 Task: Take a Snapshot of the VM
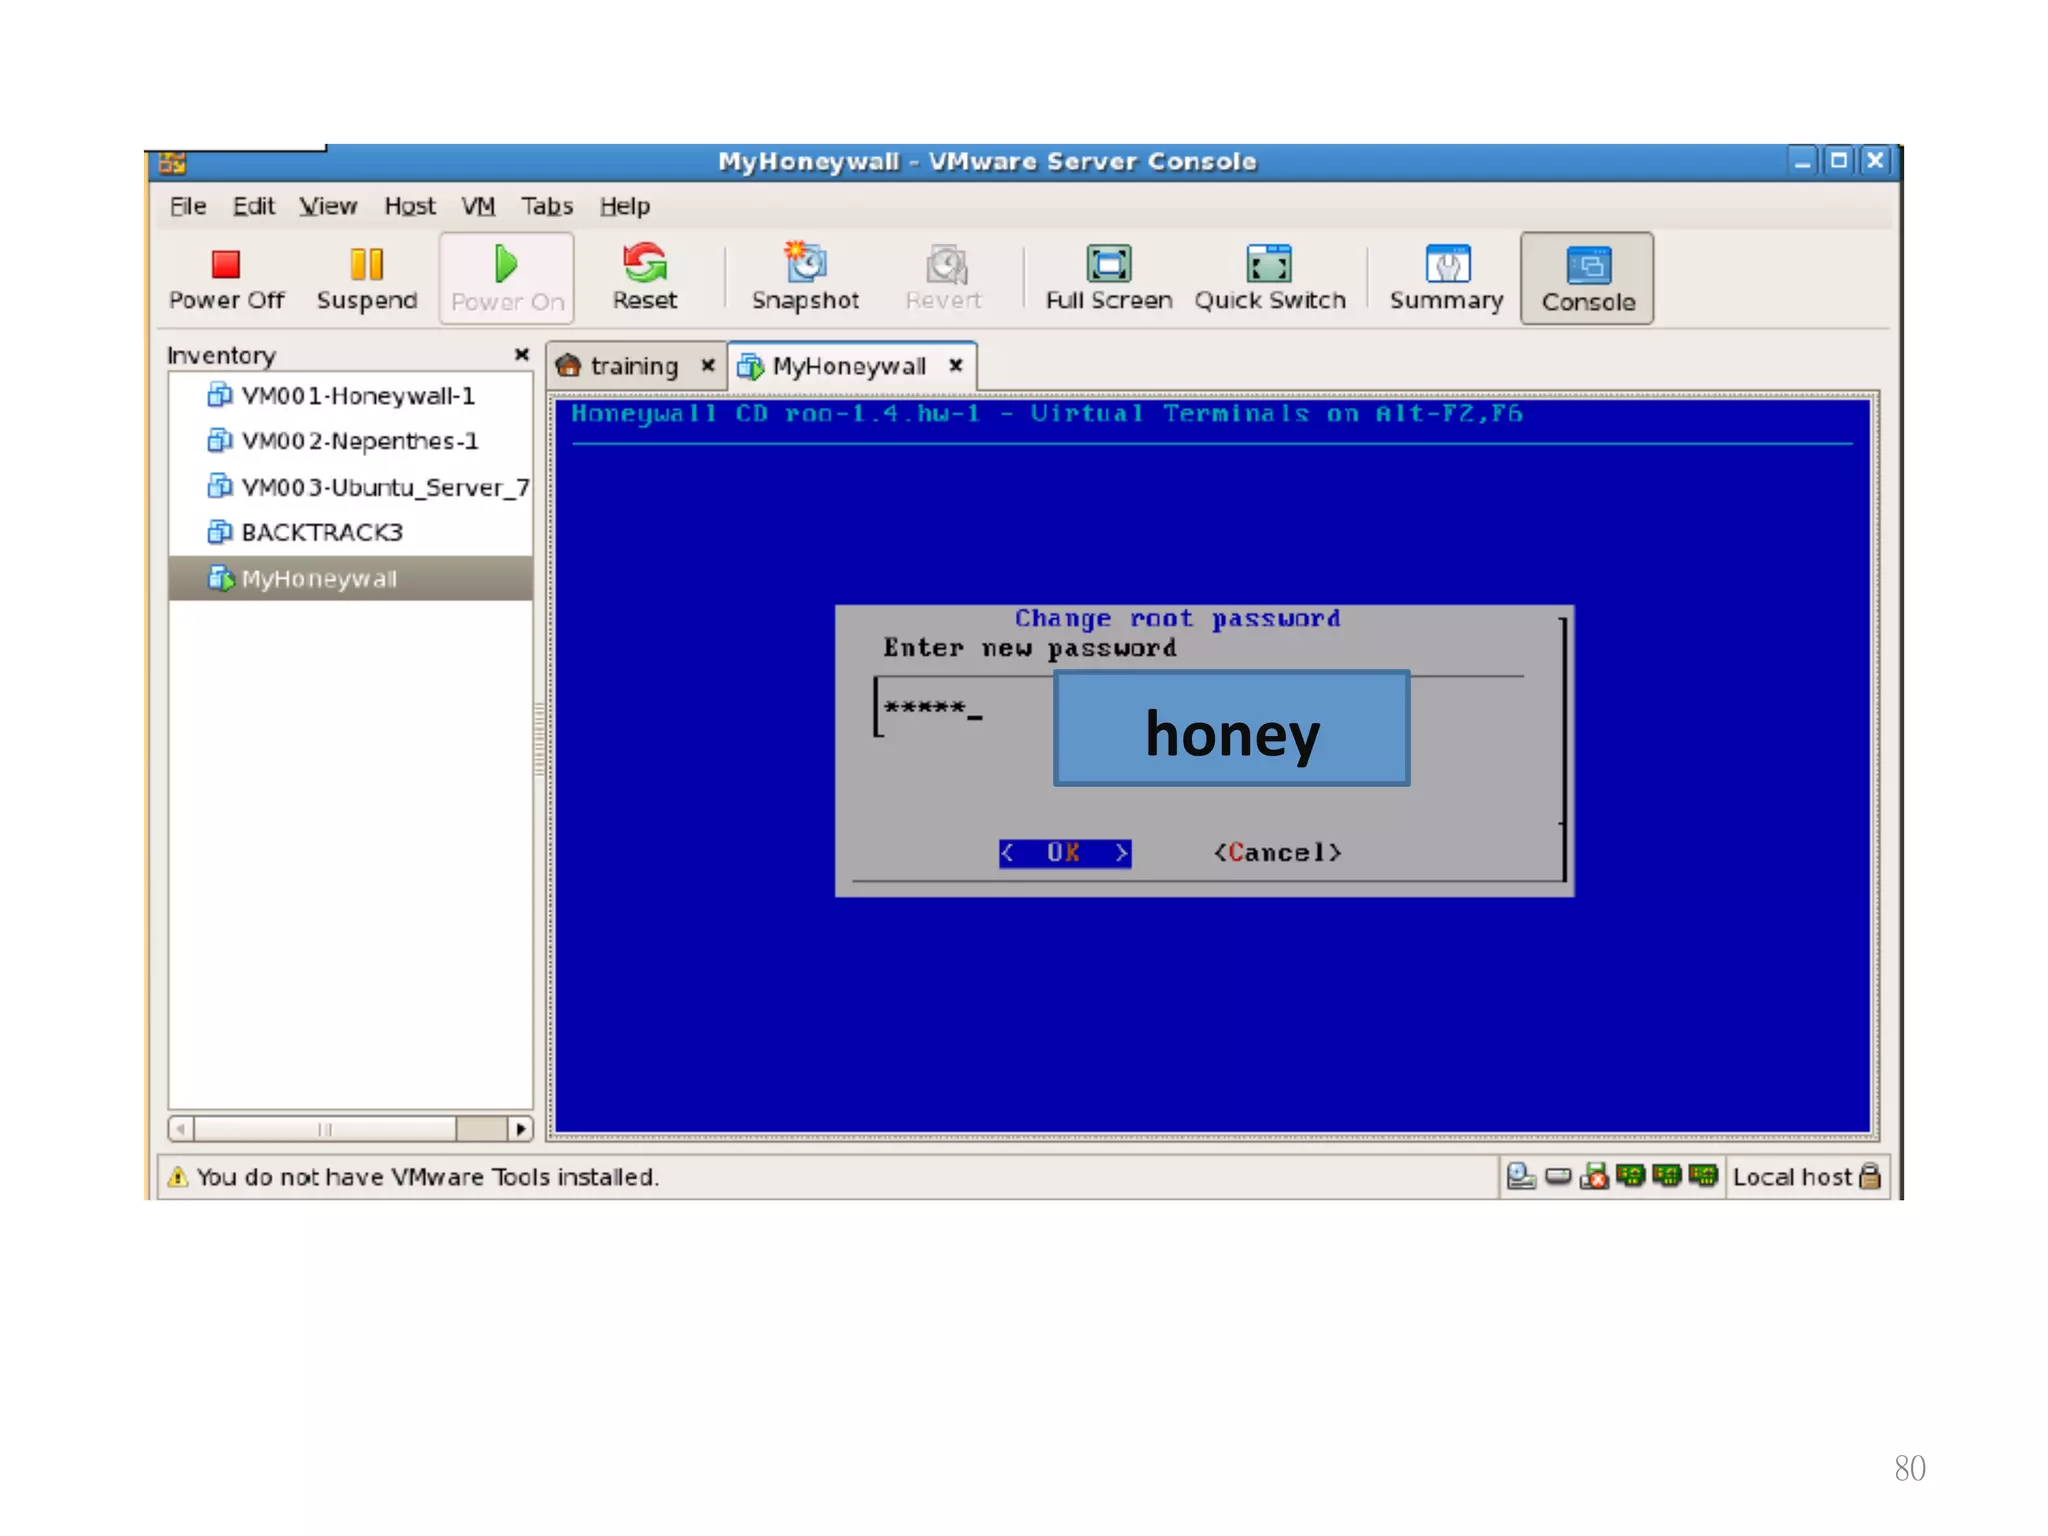tap(805, 279)
